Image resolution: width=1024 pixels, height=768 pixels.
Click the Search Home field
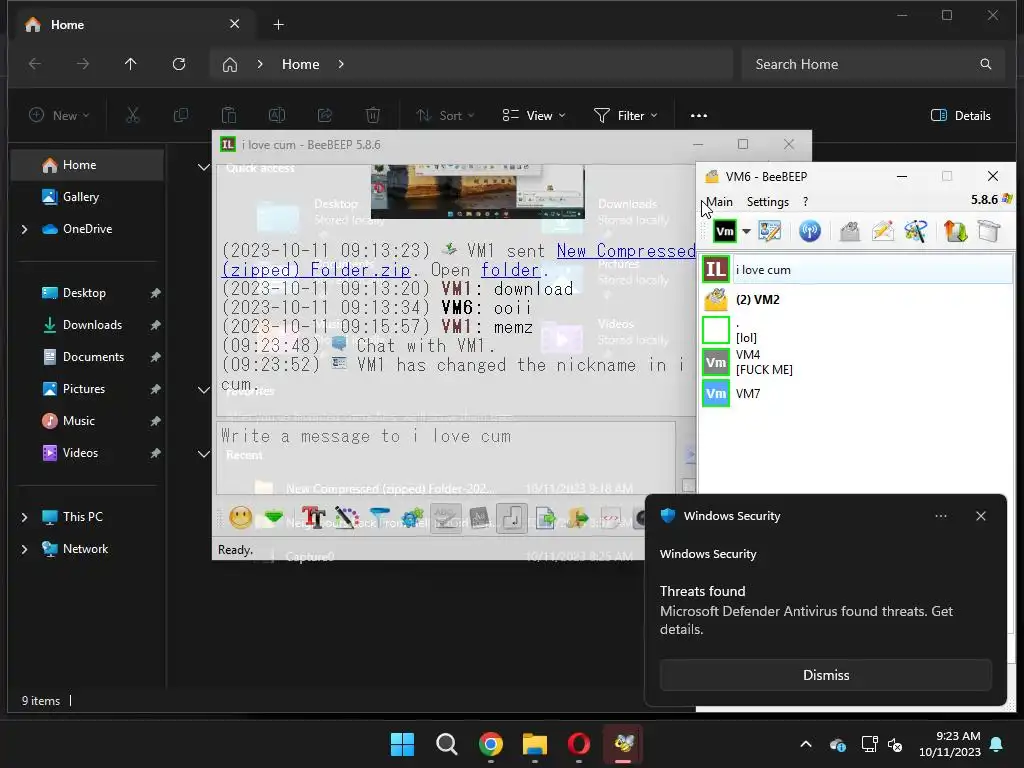[x=872, y=64]
